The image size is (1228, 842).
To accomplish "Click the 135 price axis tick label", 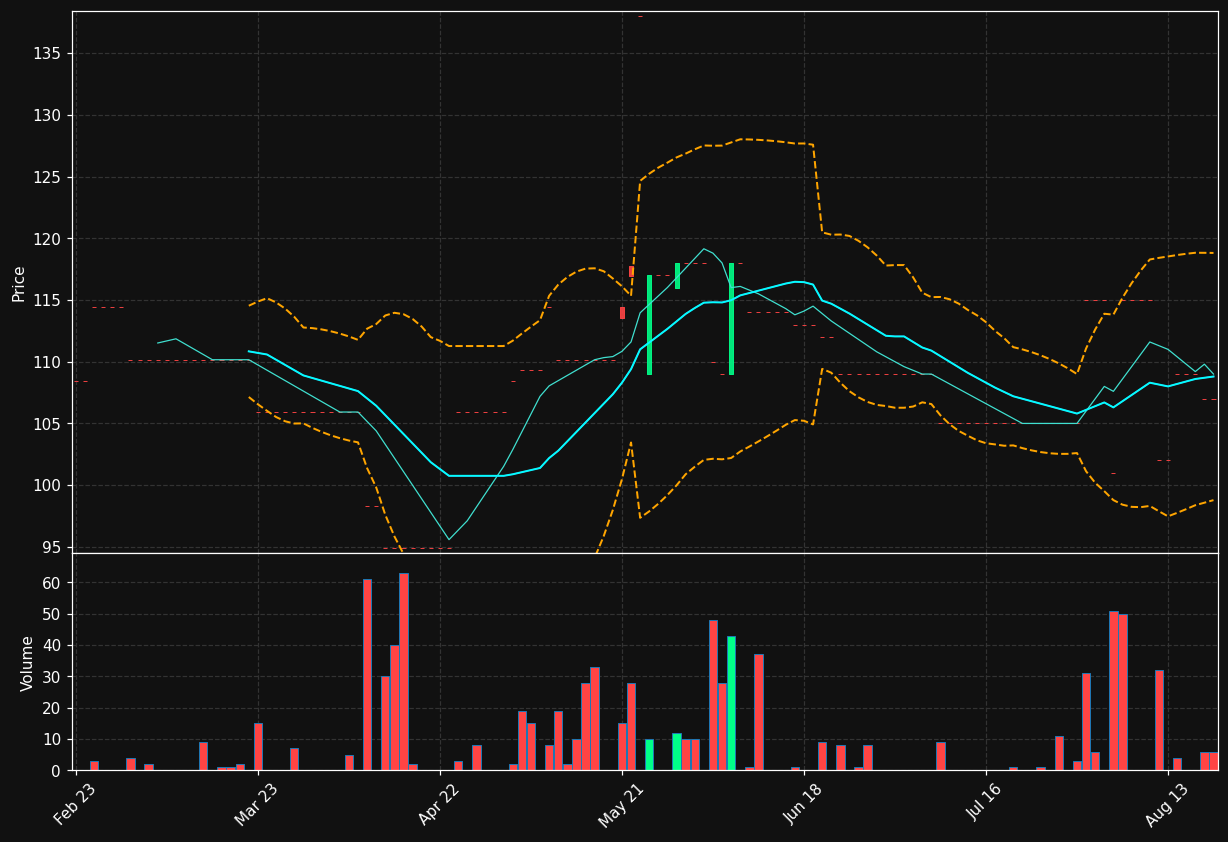I will point(48,54).
